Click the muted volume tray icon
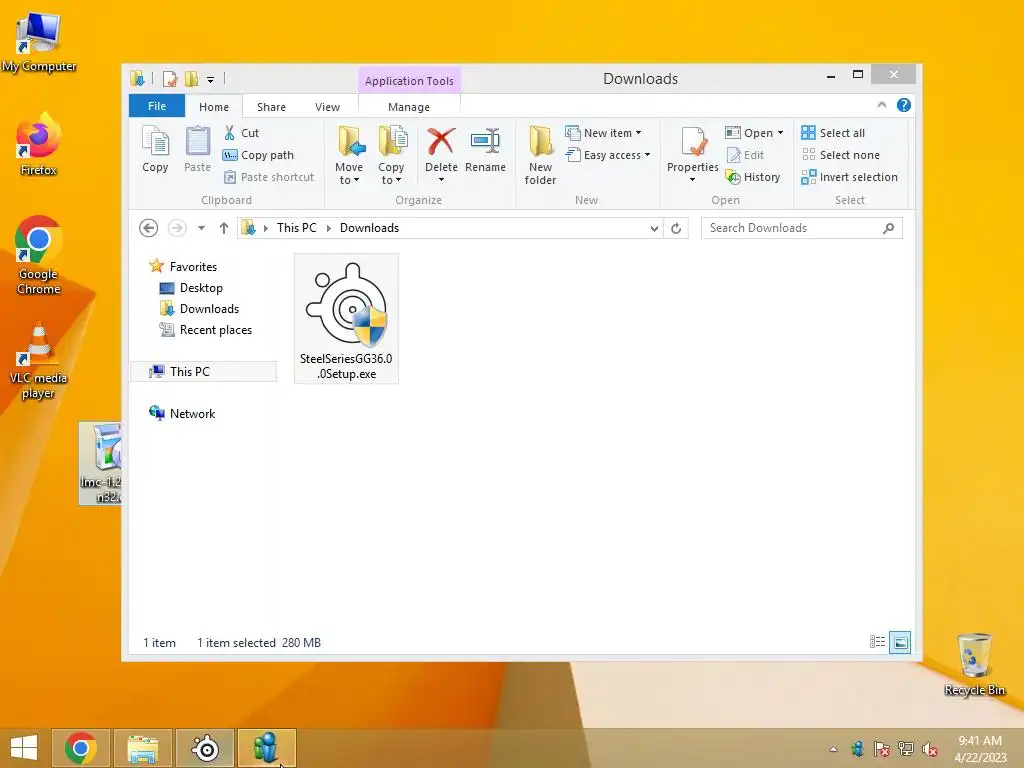 pyautogui.click(x=930, y=749)
